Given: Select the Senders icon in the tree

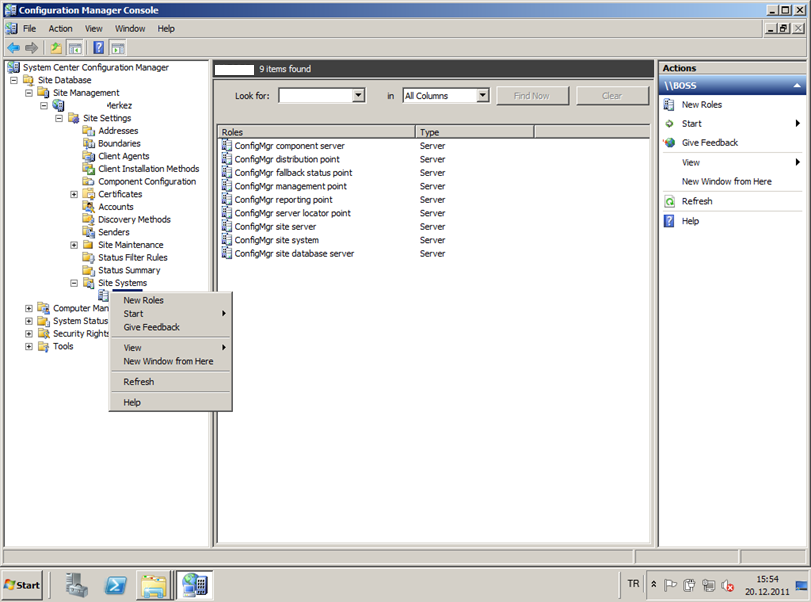Looking at the screenshot, I should click(88, 232).
